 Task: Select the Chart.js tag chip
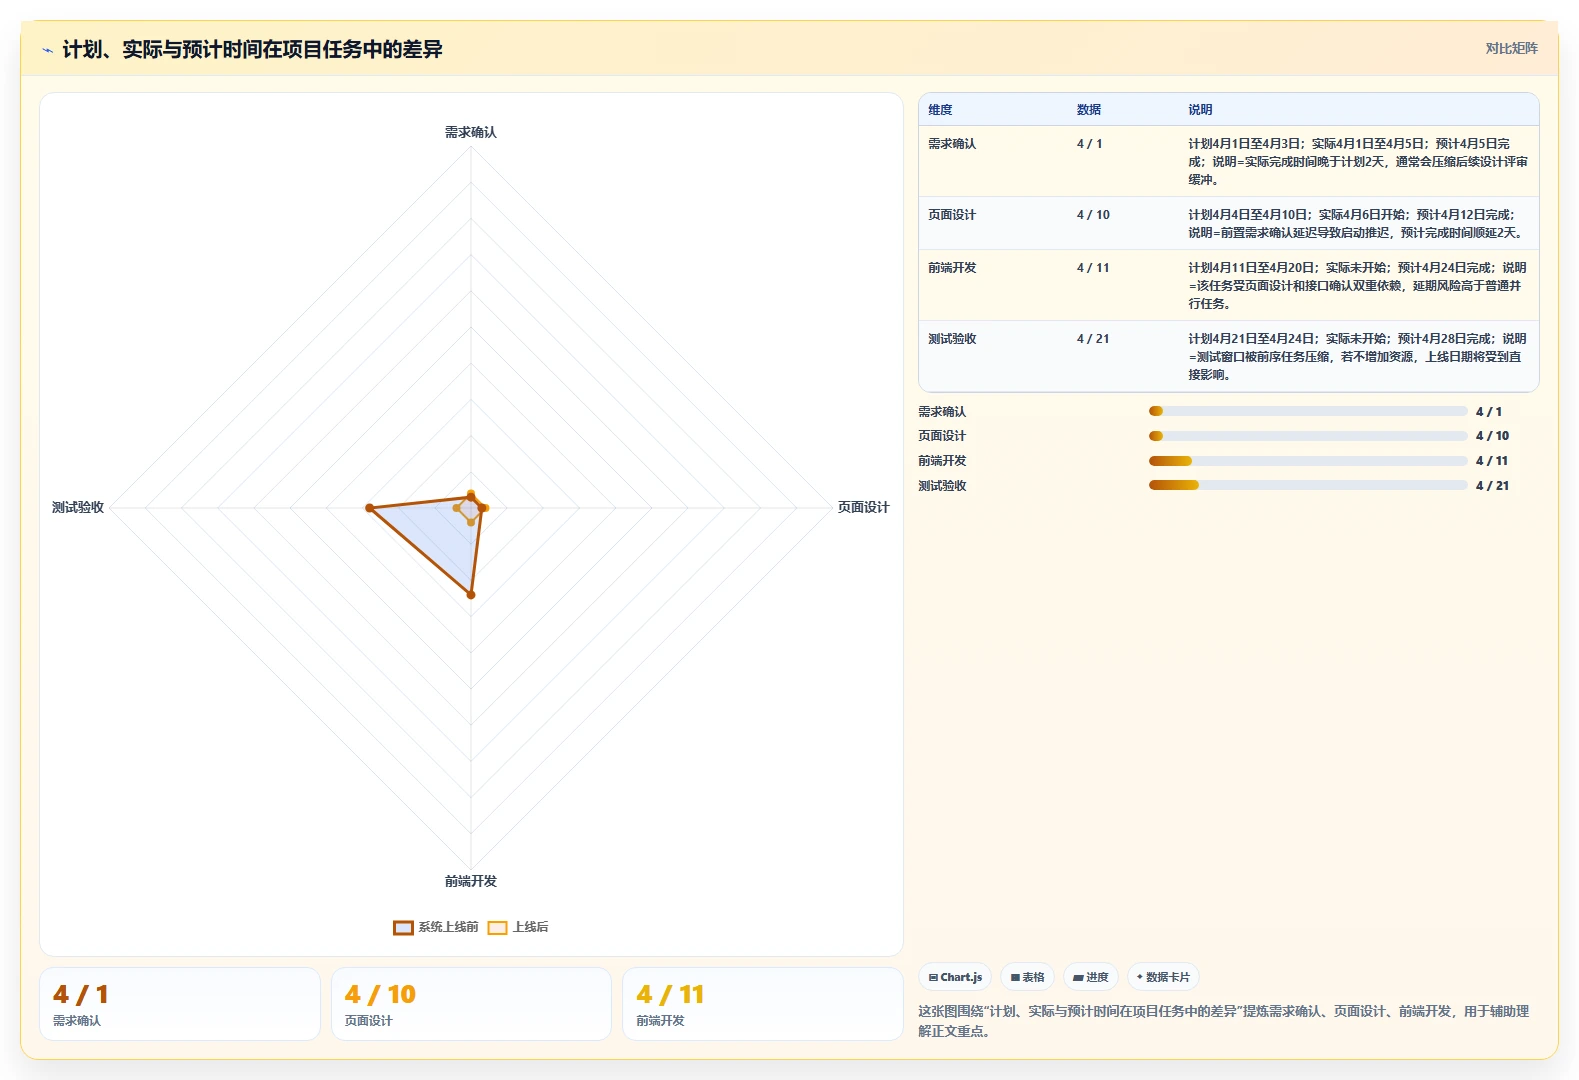coord(955,977)
